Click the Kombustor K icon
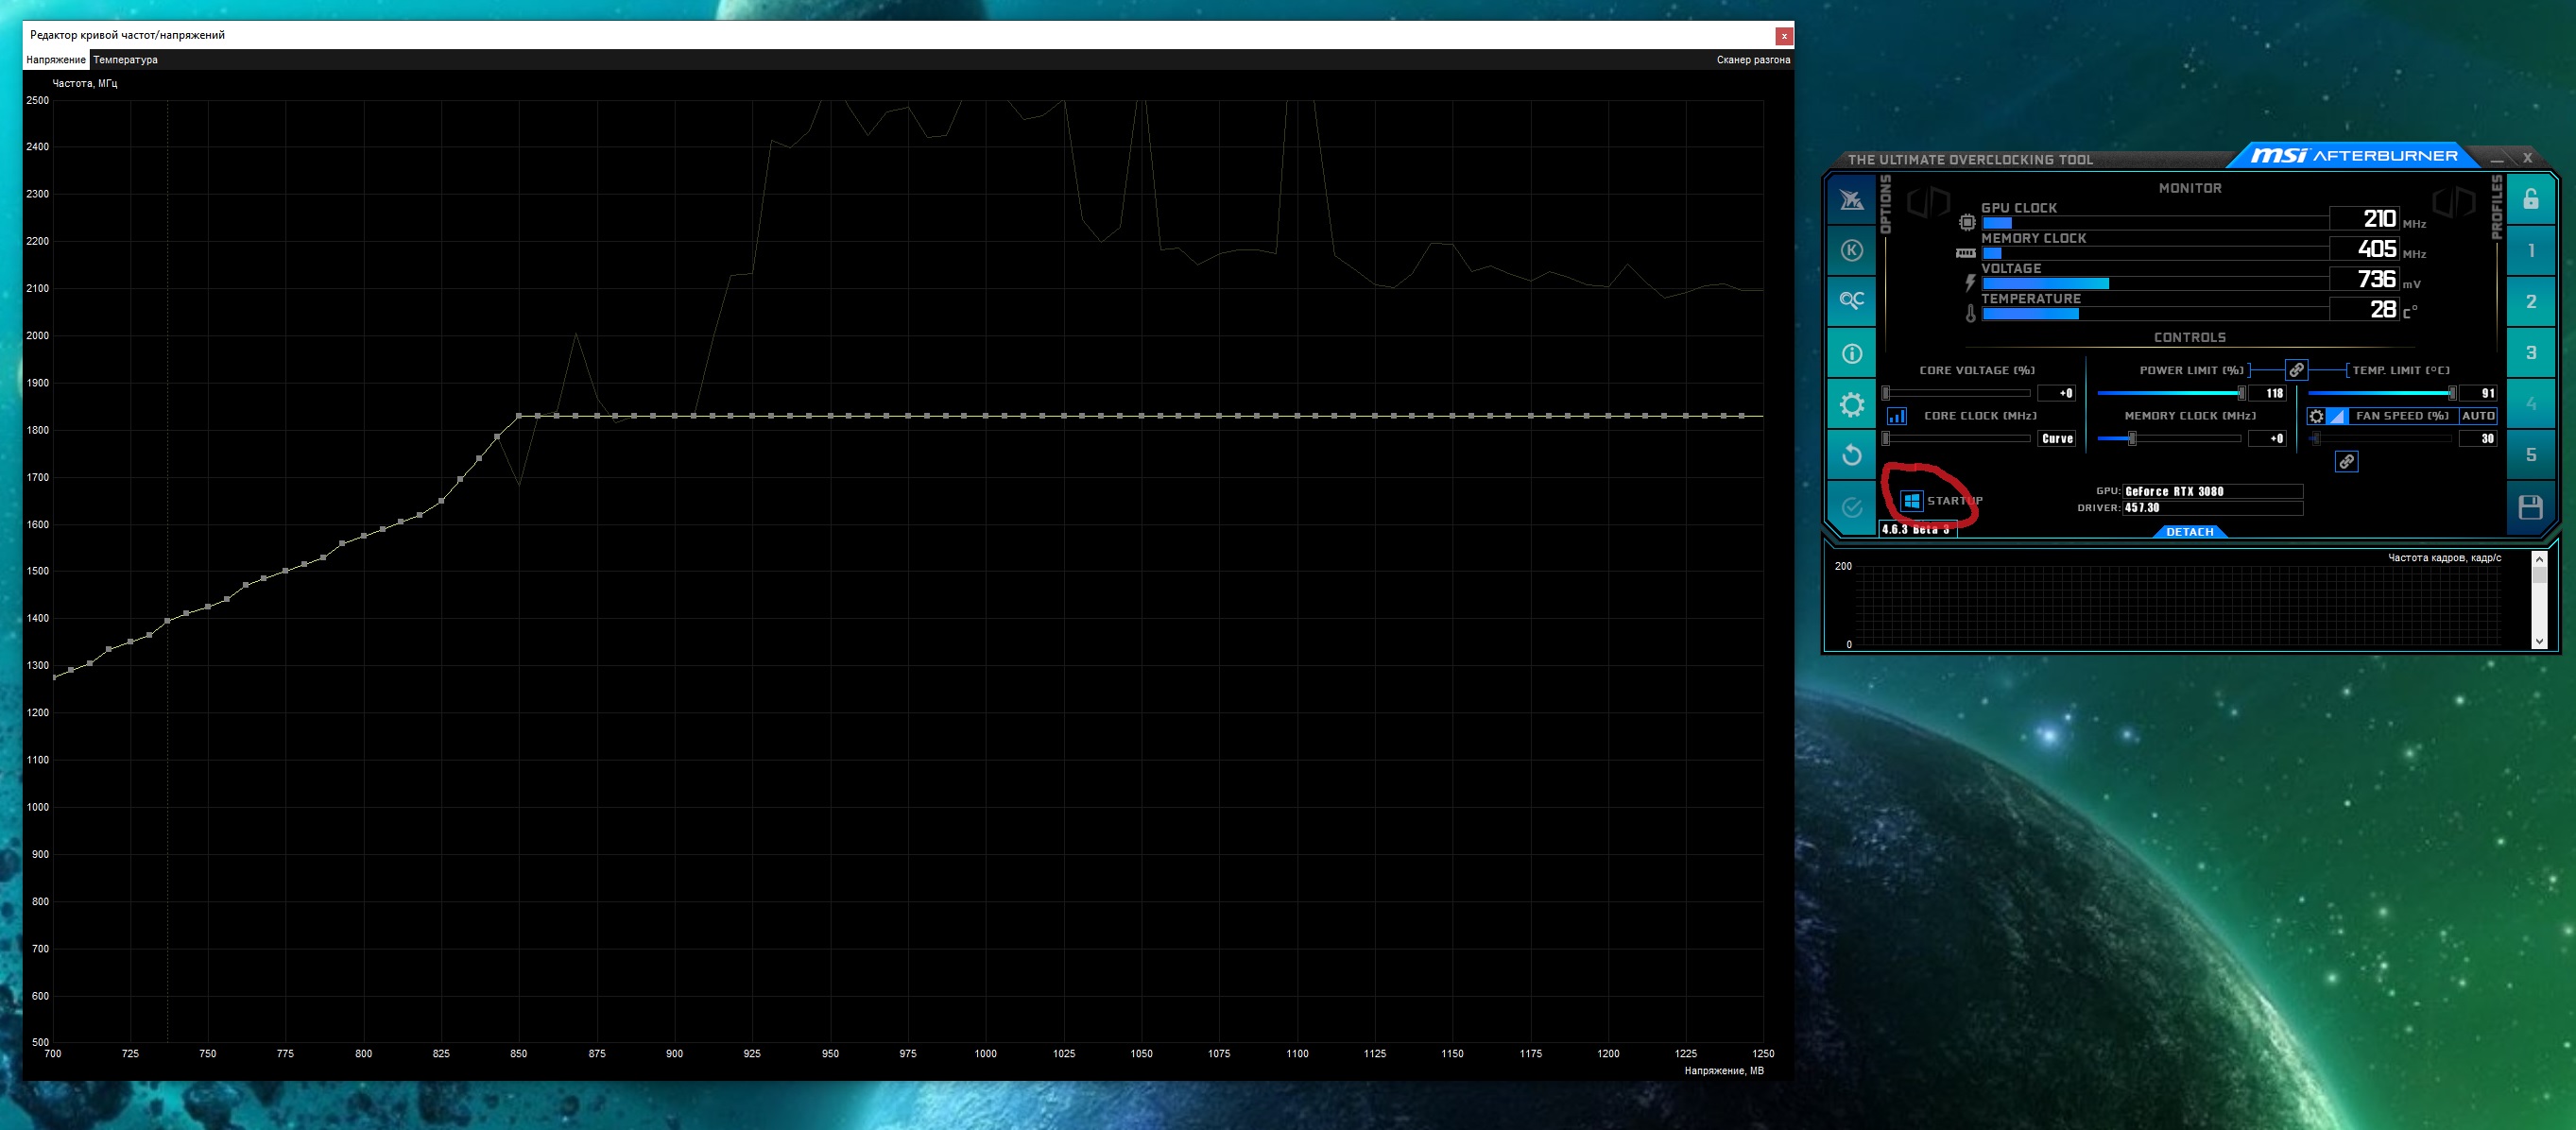2576x1130 pixels. [x=1851, y=250]
